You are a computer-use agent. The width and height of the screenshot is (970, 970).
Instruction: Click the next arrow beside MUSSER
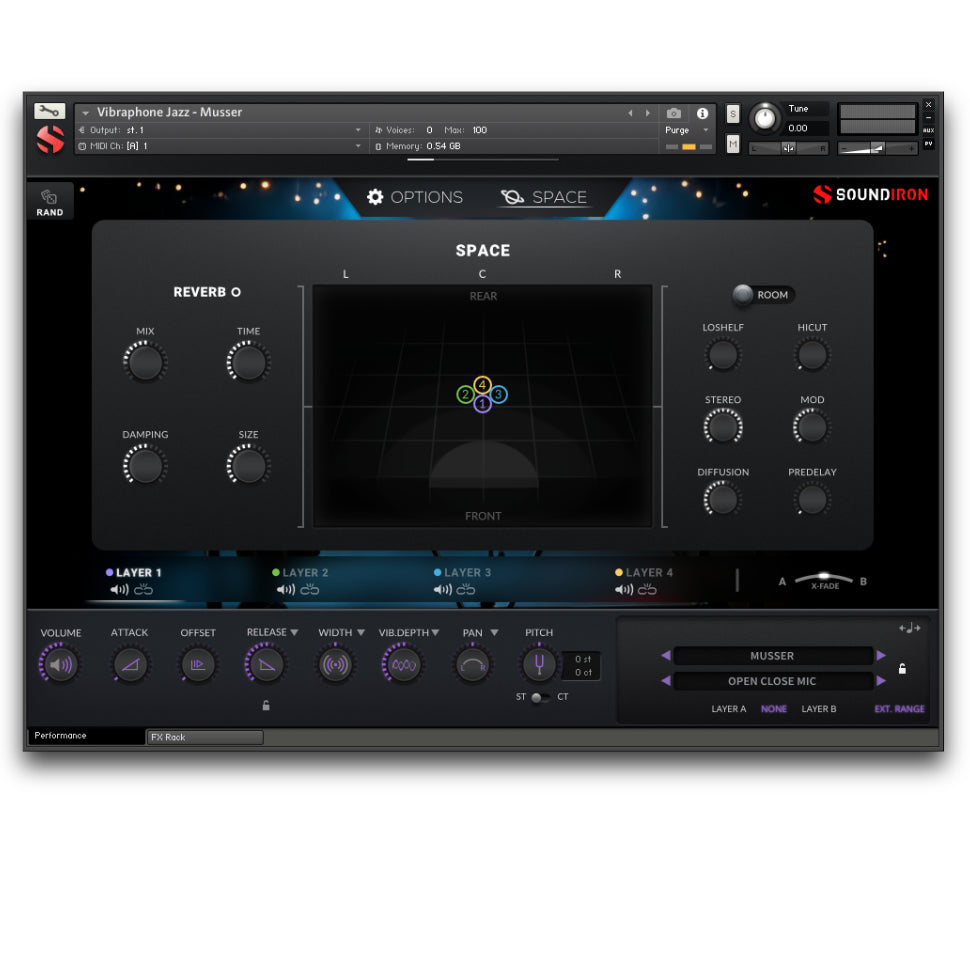[x=880, y=655]
